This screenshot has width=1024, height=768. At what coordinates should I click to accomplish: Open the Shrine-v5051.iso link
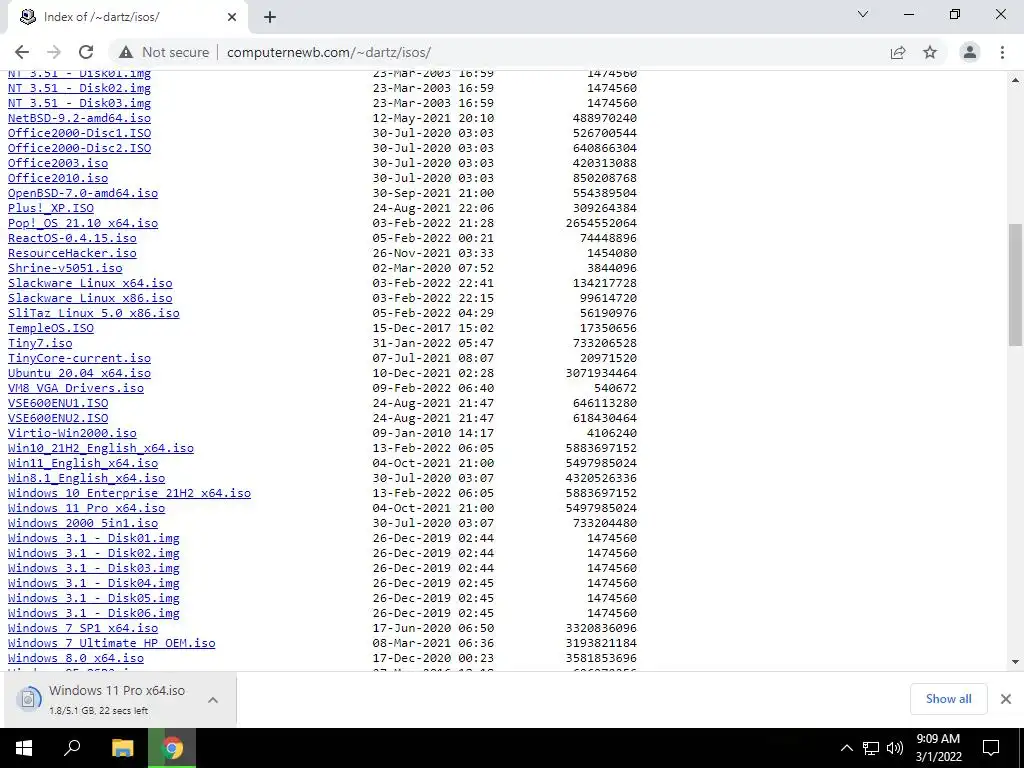[x=65, y=268]
